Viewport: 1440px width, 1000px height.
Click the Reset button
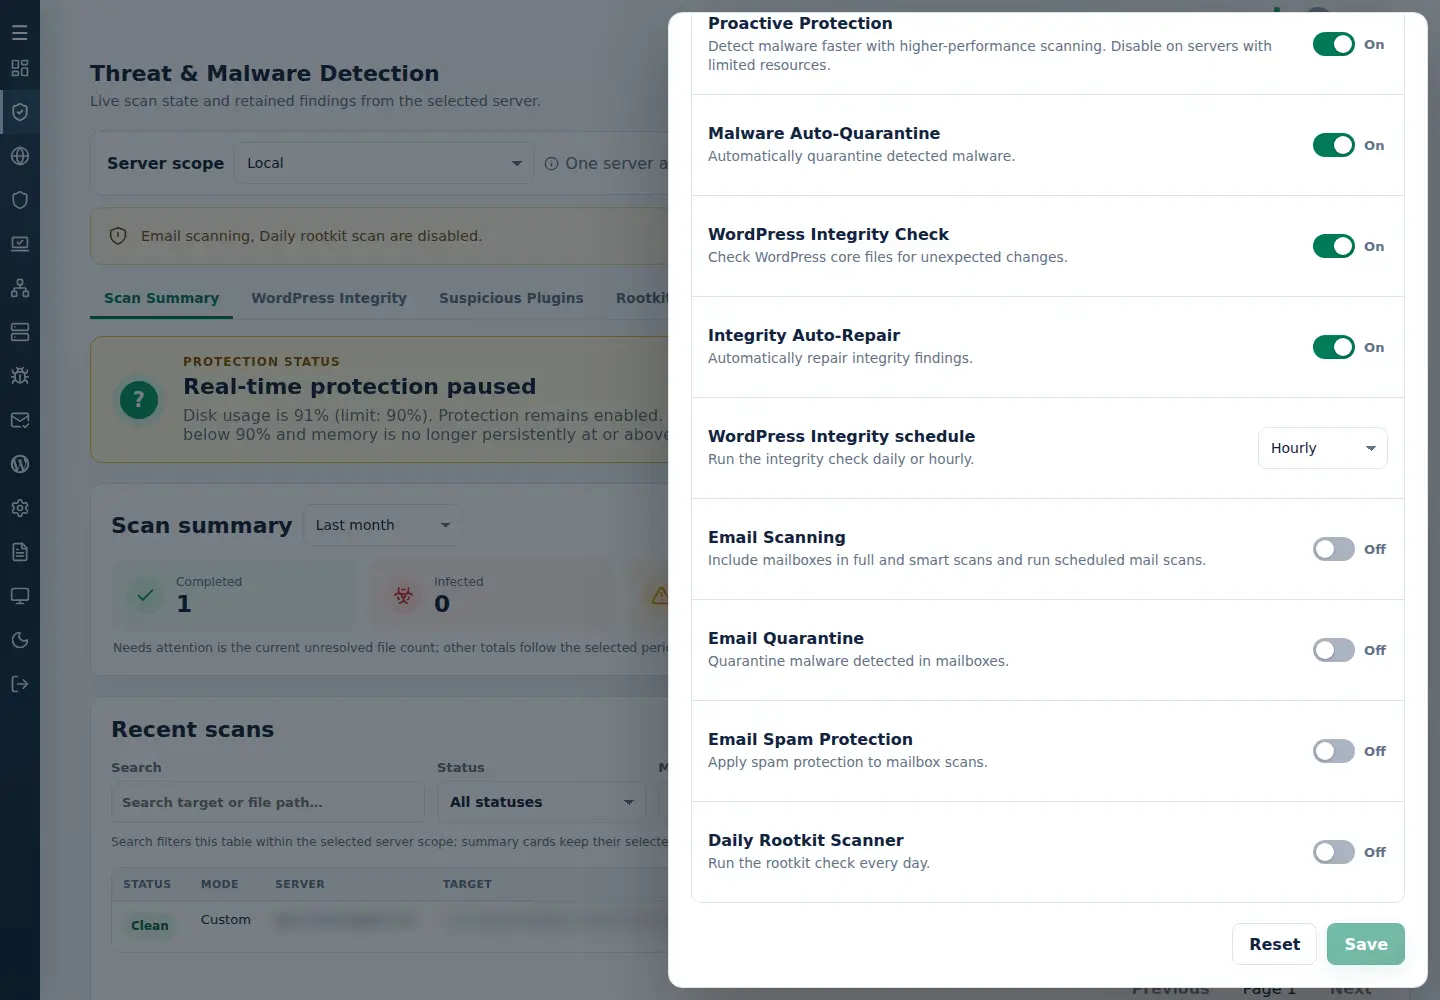[1274, 944]
